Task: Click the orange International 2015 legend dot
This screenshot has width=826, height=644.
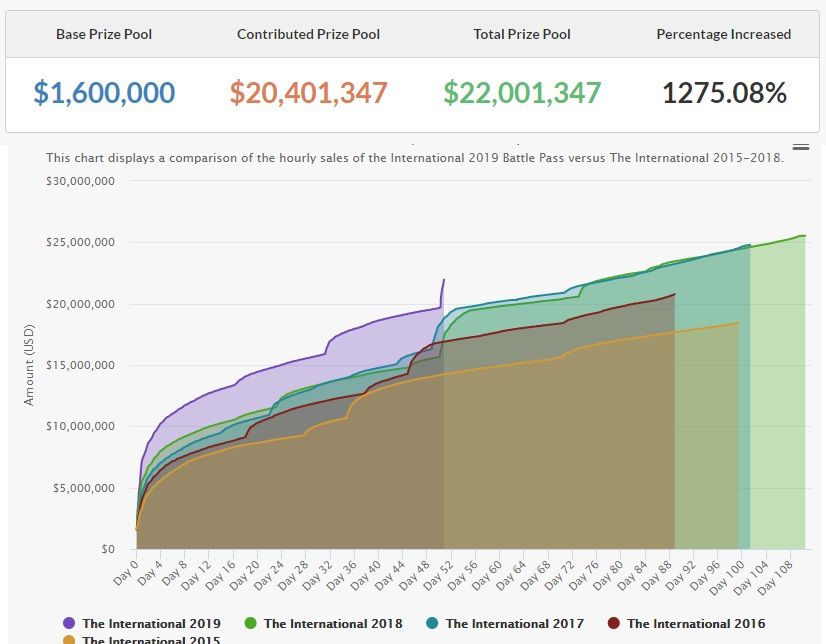Action: [68, 640]
